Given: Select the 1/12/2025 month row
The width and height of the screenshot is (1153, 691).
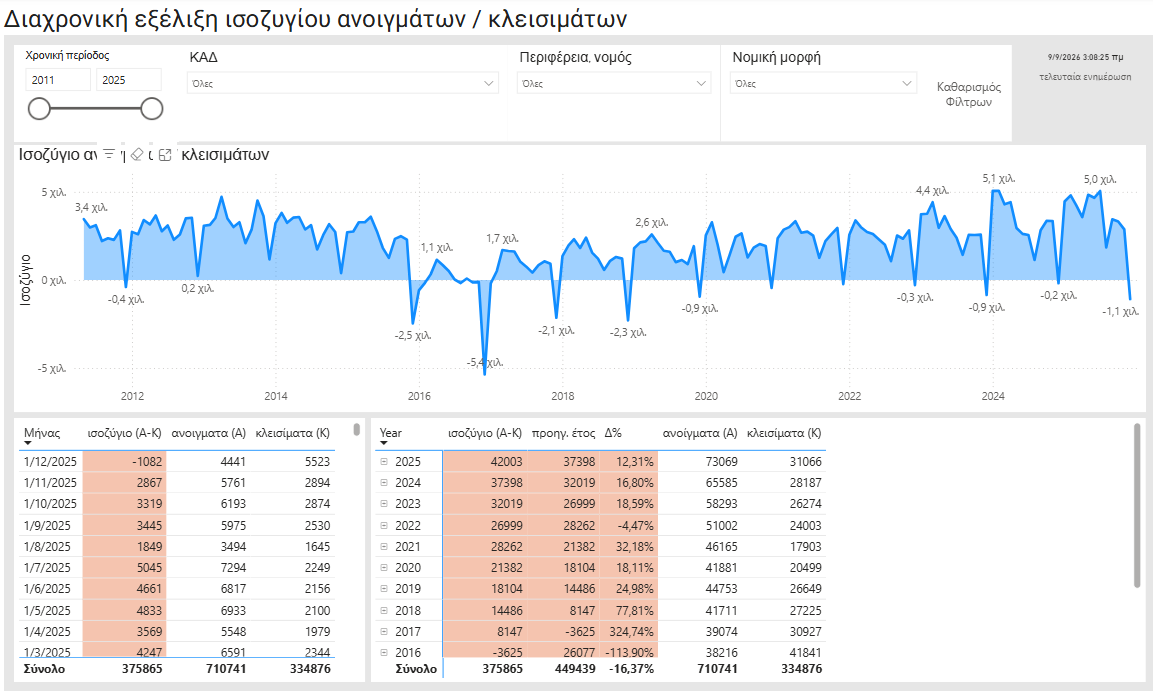Looking at the screenshot, I should [x=176, y=462].
